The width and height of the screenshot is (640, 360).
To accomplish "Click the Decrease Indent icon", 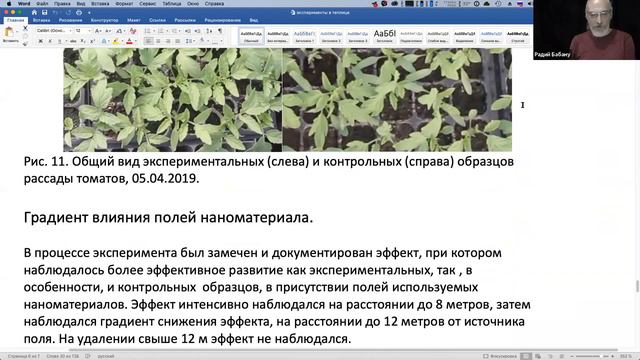I will click(188, 31).
